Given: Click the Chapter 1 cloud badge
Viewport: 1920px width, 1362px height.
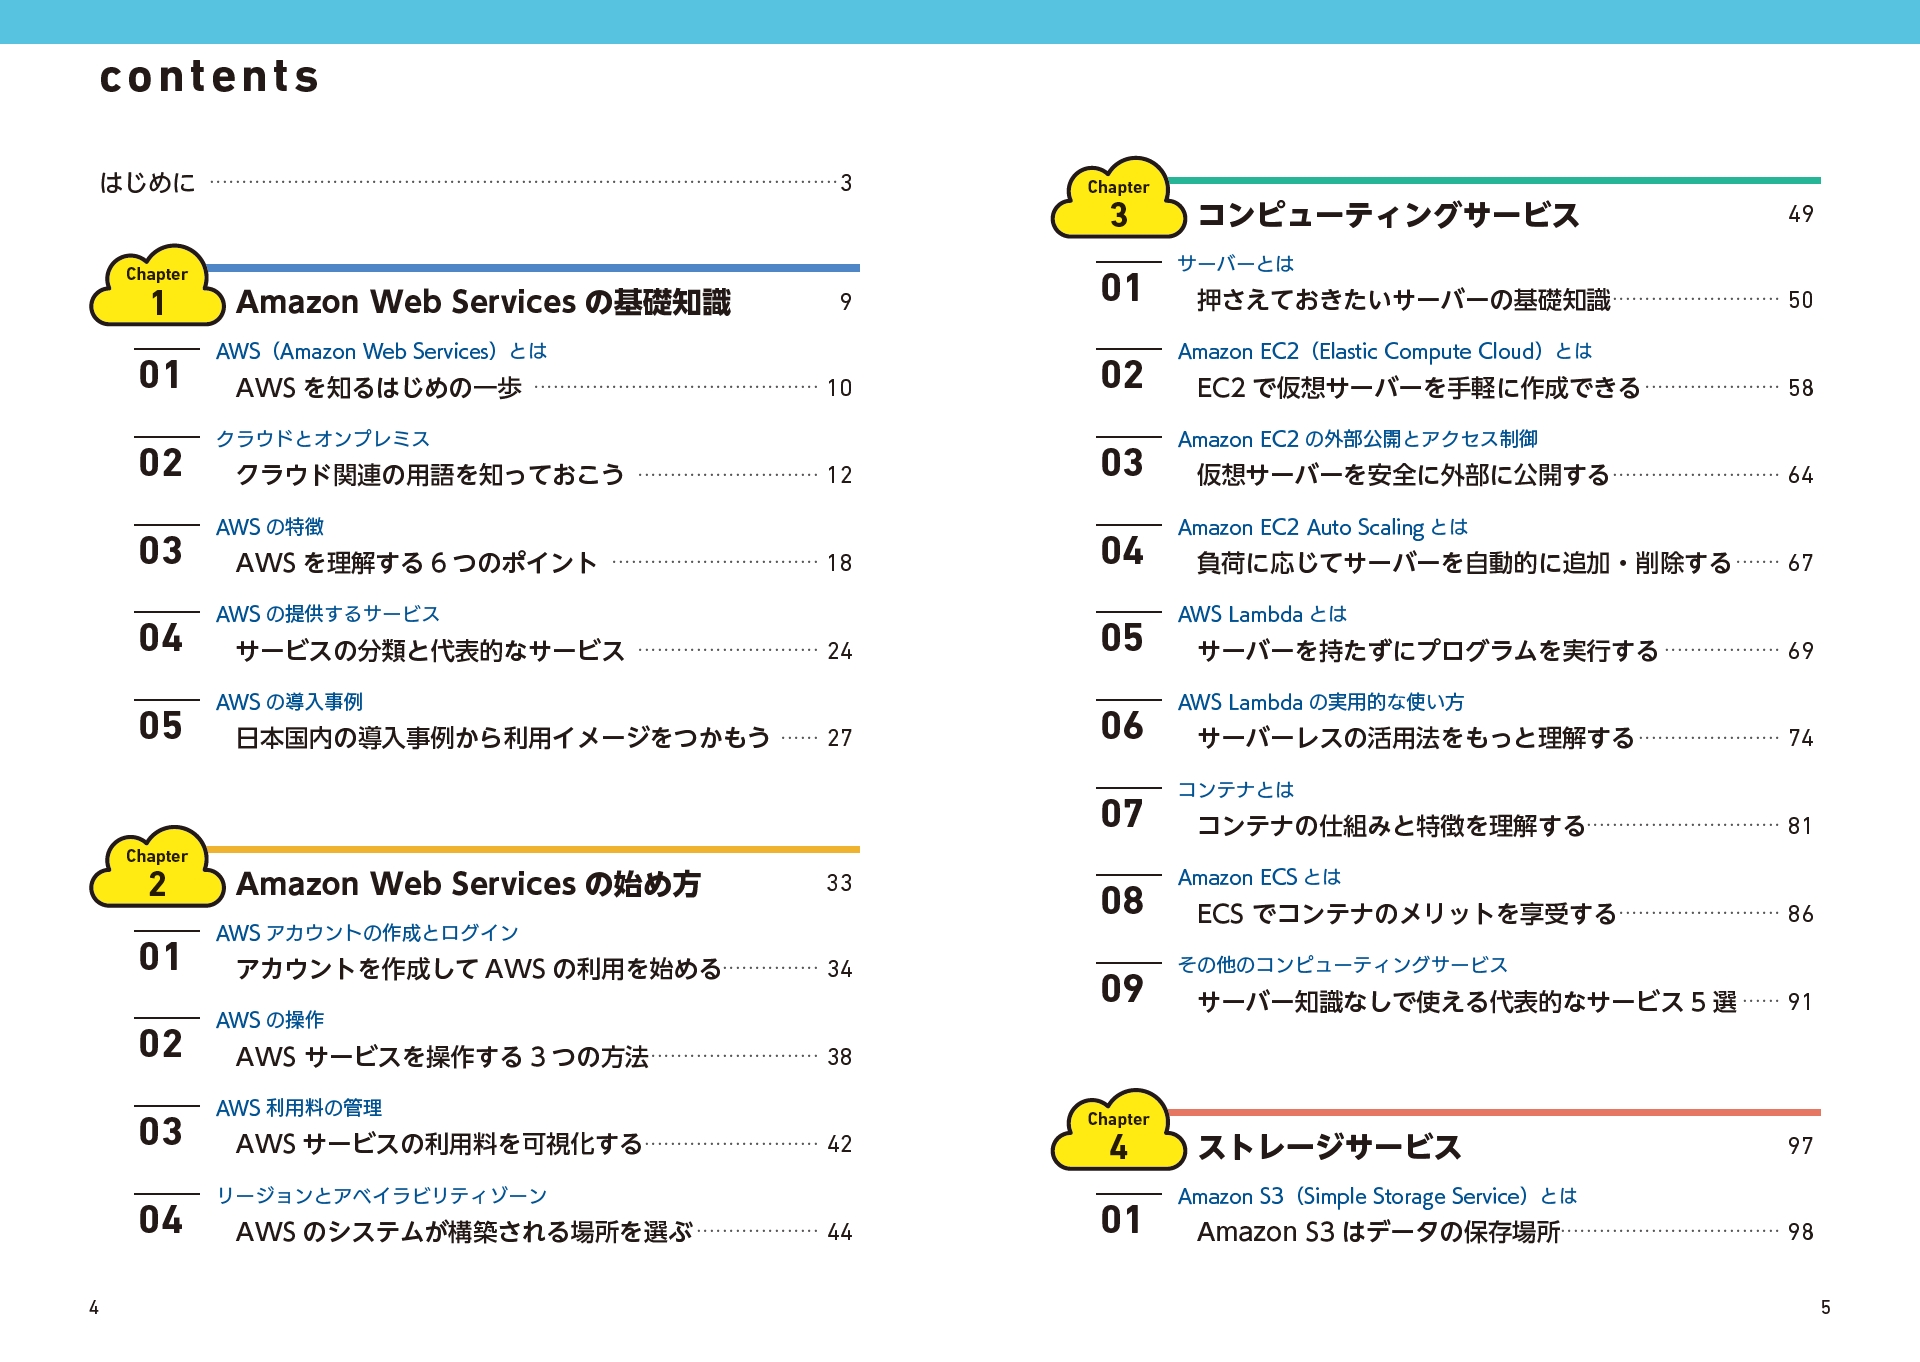Looking at the screenshot, I should (157, 287).
